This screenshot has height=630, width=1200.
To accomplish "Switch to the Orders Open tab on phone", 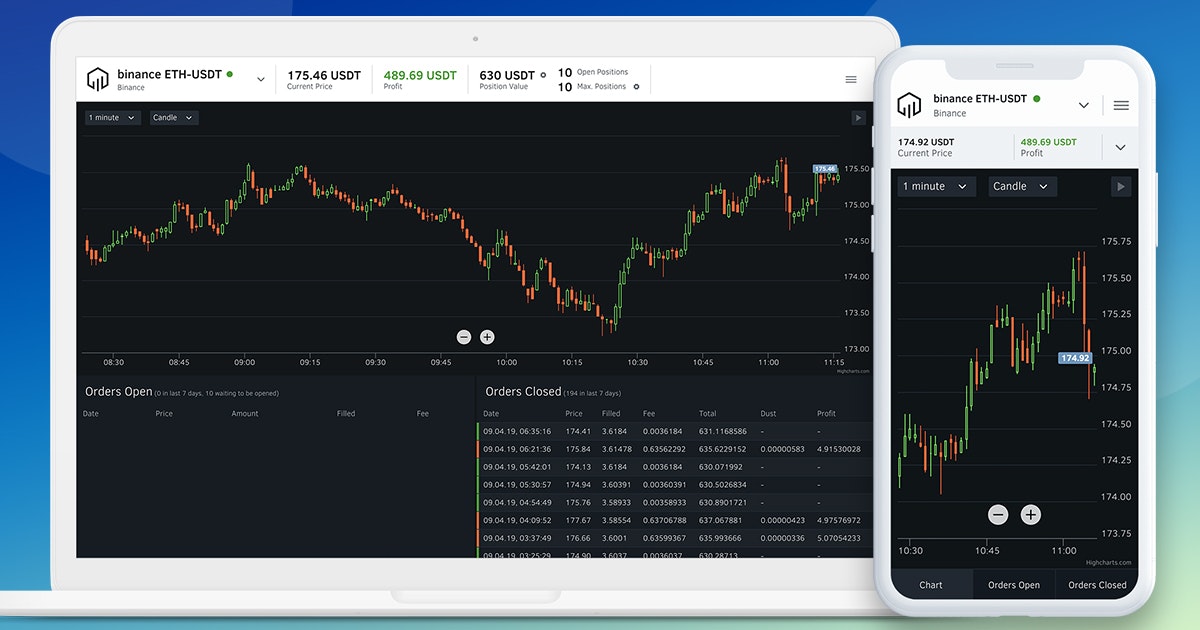I will (1014, 585).
